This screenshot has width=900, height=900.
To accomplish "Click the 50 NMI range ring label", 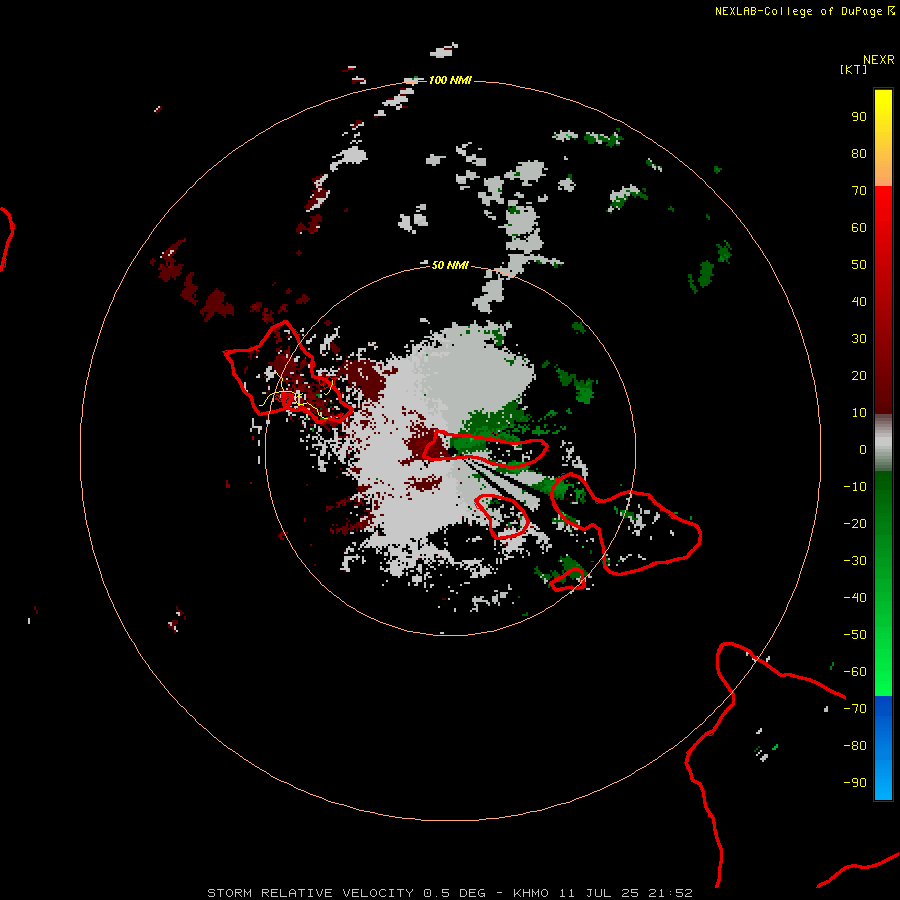I will [450, 265].
